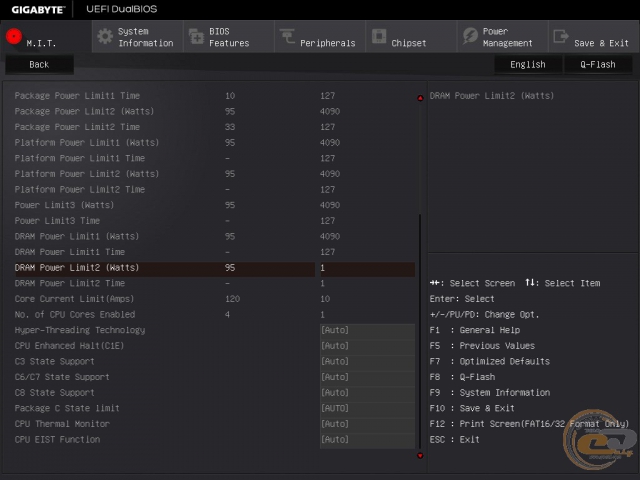The width and height of the screenshot is (640, 480).
Task: Click the Chipset tab icon
Action: [379, 36]
